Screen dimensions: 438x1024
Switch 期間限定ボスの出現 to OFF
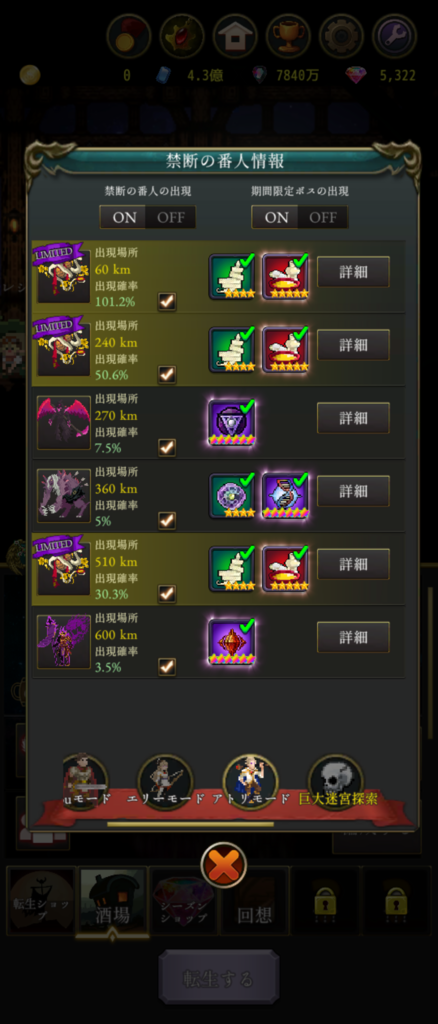click(x=323, y=217)
